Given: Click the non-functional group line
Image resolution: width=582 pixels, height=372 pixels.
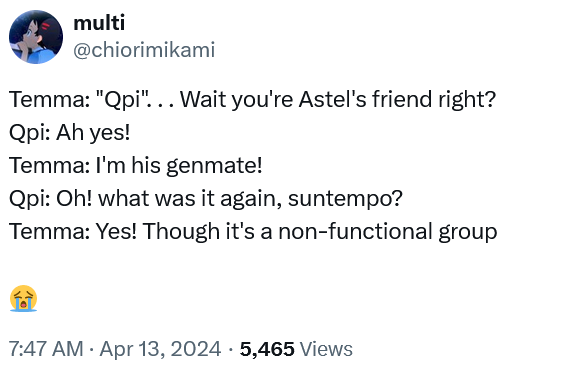Looking at the screenshot, I should pos(253,232).
